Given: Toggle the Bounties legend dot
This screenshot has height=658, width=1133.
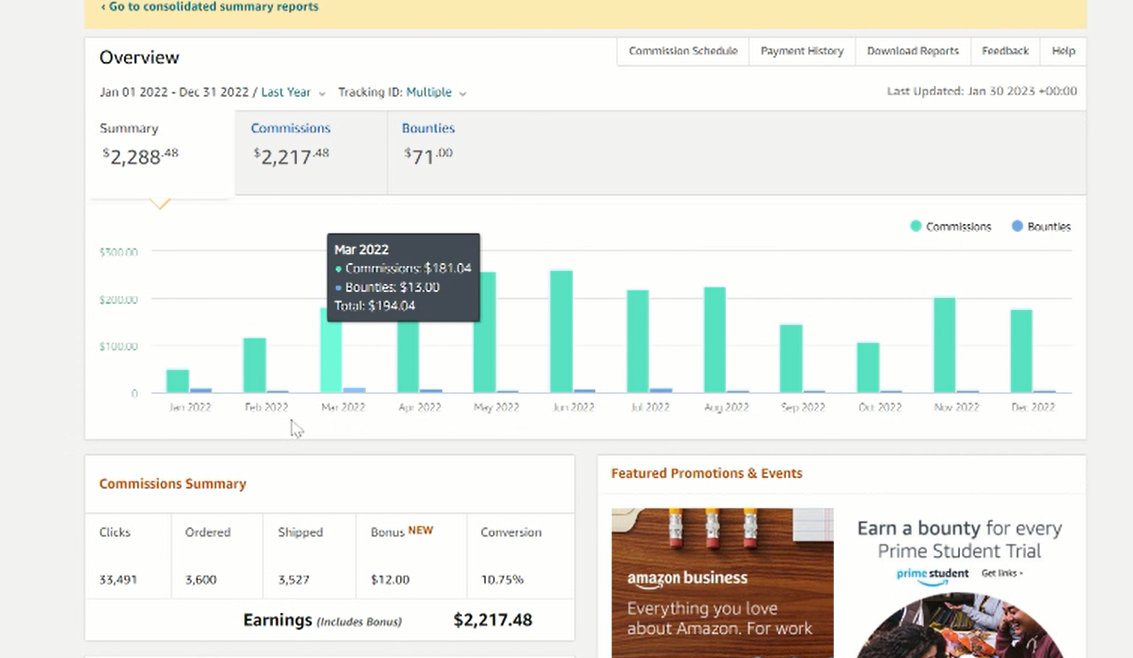Looking at the screenshot, I should point(1017,226).
